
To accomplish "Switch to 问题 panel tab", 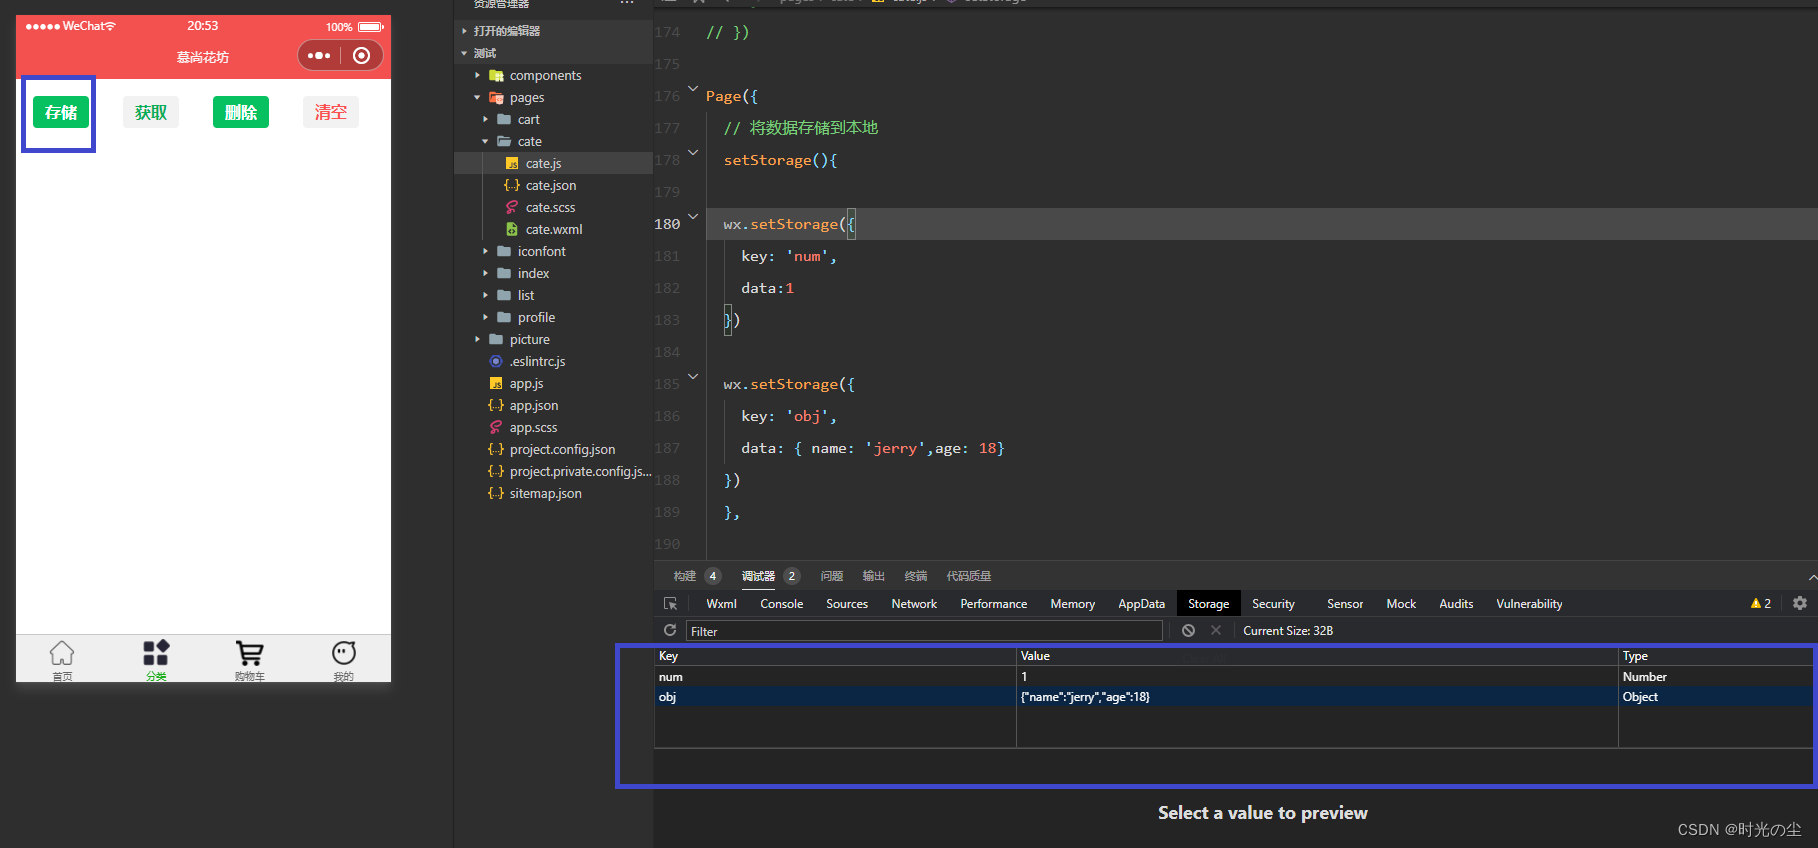I will coord(832,576).
